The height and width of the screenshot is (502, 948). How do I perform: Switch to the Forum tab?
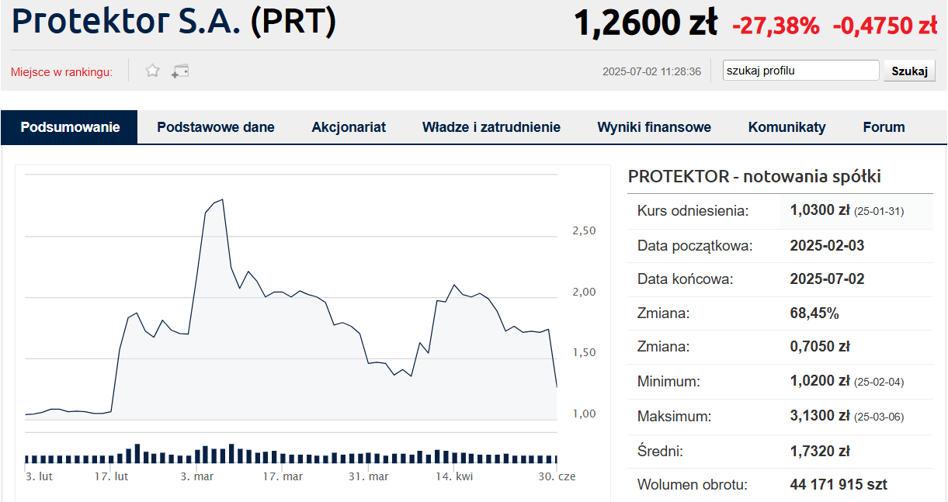[884, 127]
